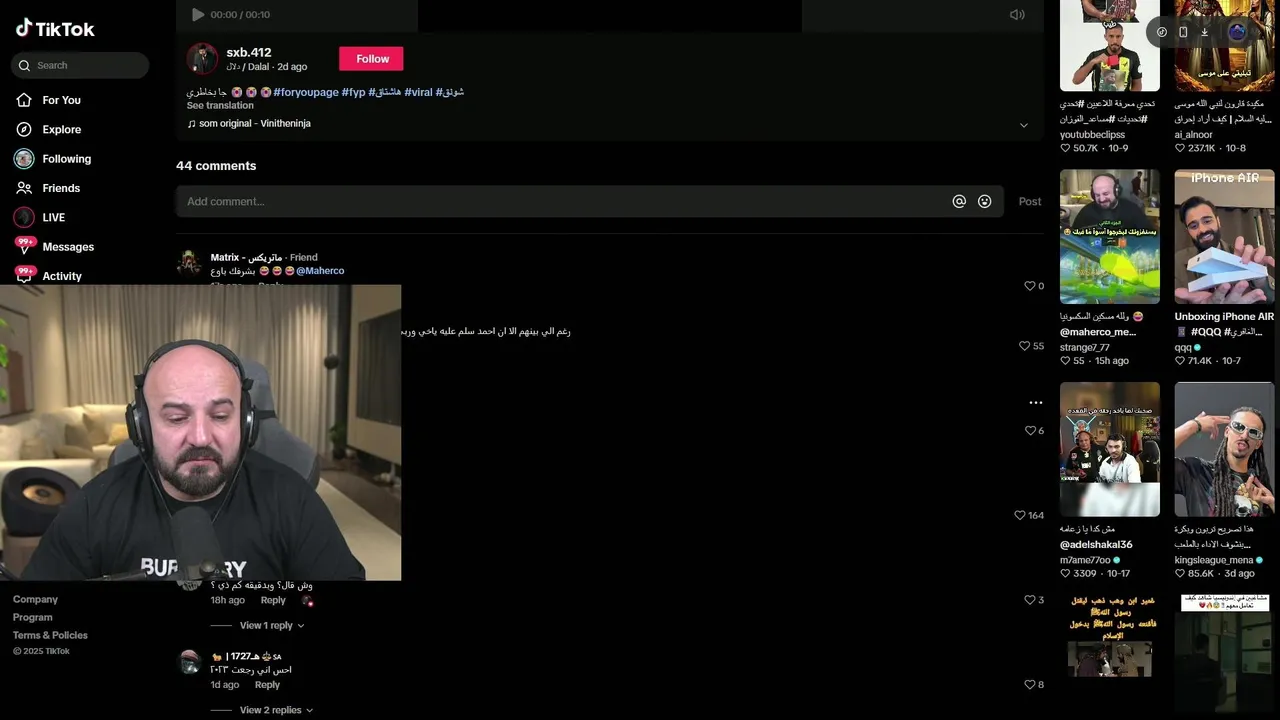Click the Messages 99+ badge icon
Image resolution: width=1280 pixels, height=720 pixels.
24,246
